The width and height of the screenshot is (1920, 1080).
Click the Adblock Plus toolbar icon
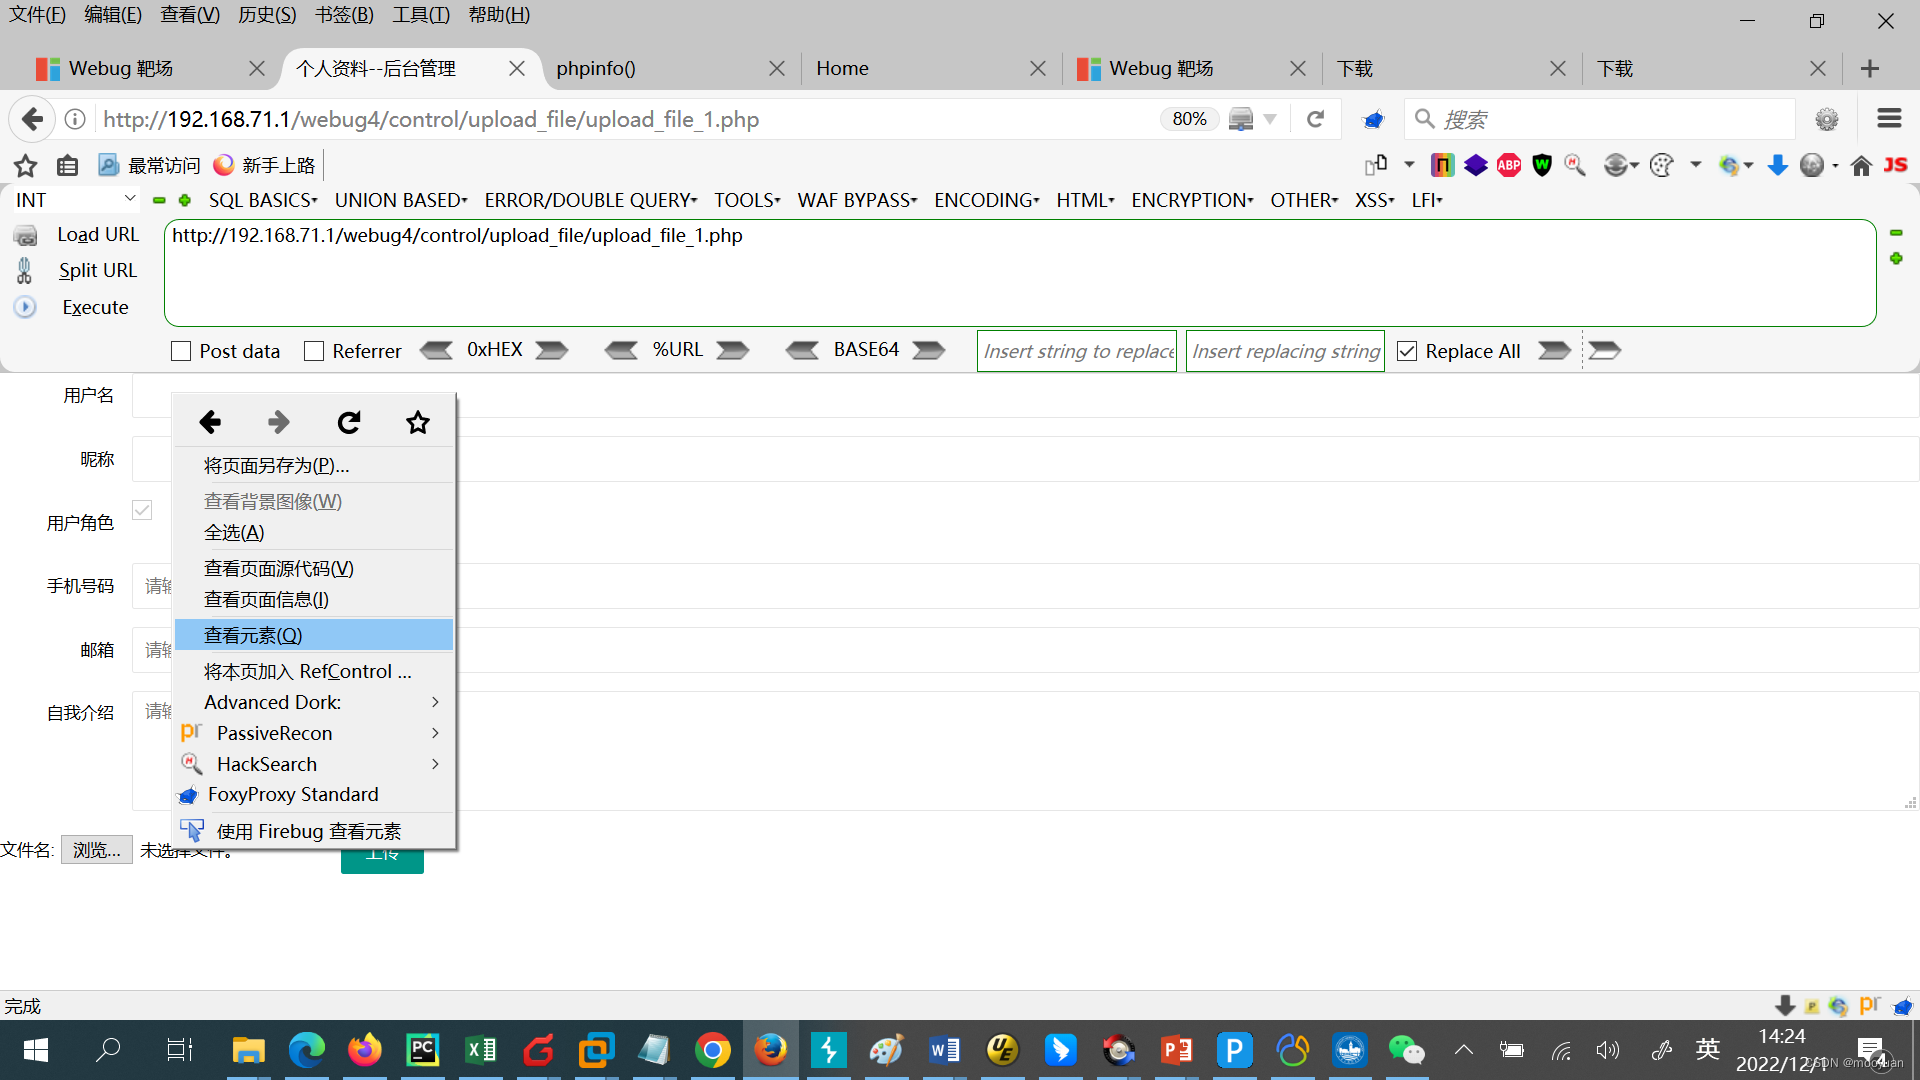click(1509, 166)
